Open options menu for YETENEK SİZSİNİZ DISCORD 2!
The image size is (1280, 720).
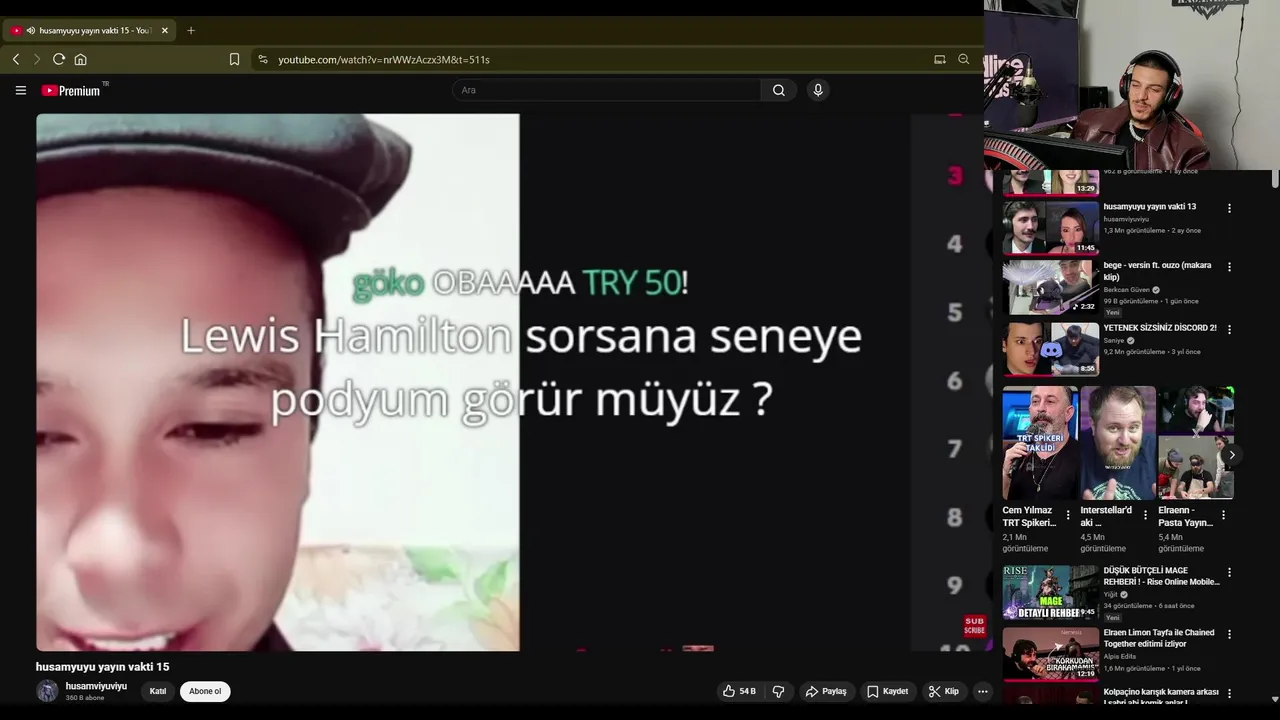(x=1230, y=329)
